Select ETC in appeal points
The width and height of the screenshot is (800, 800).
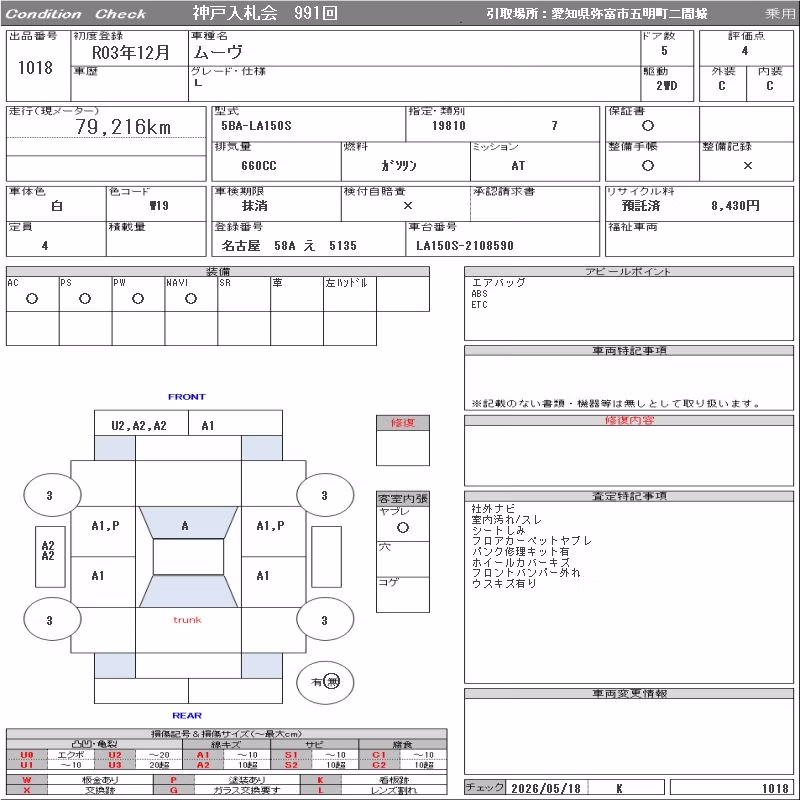click(479, 305)
